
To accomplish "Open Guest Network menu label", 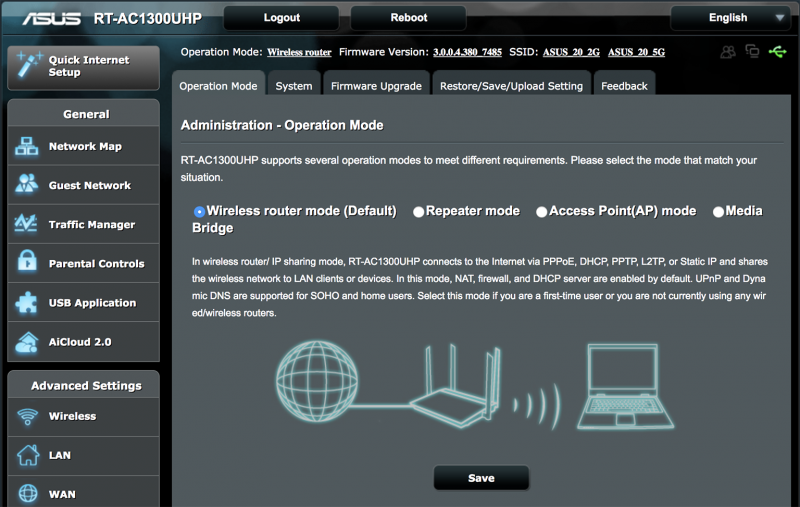I will pos(90,185).
